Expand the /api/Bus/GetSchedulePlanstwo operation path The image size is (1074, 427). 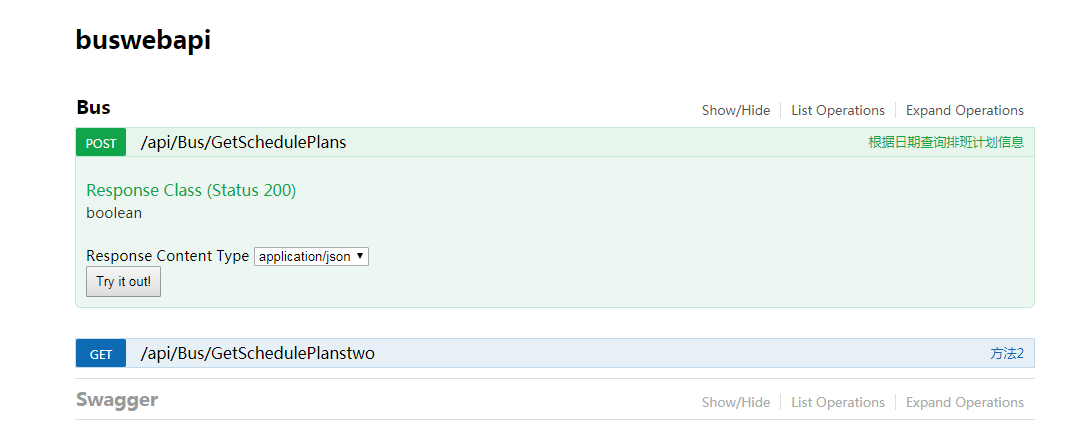point(257,353)
